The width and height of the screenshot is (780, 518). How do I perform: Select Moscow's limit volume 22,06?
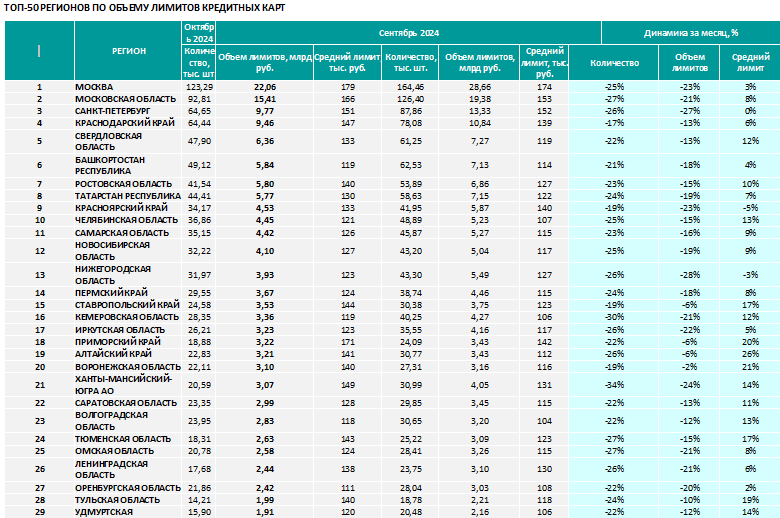[265, 87]
